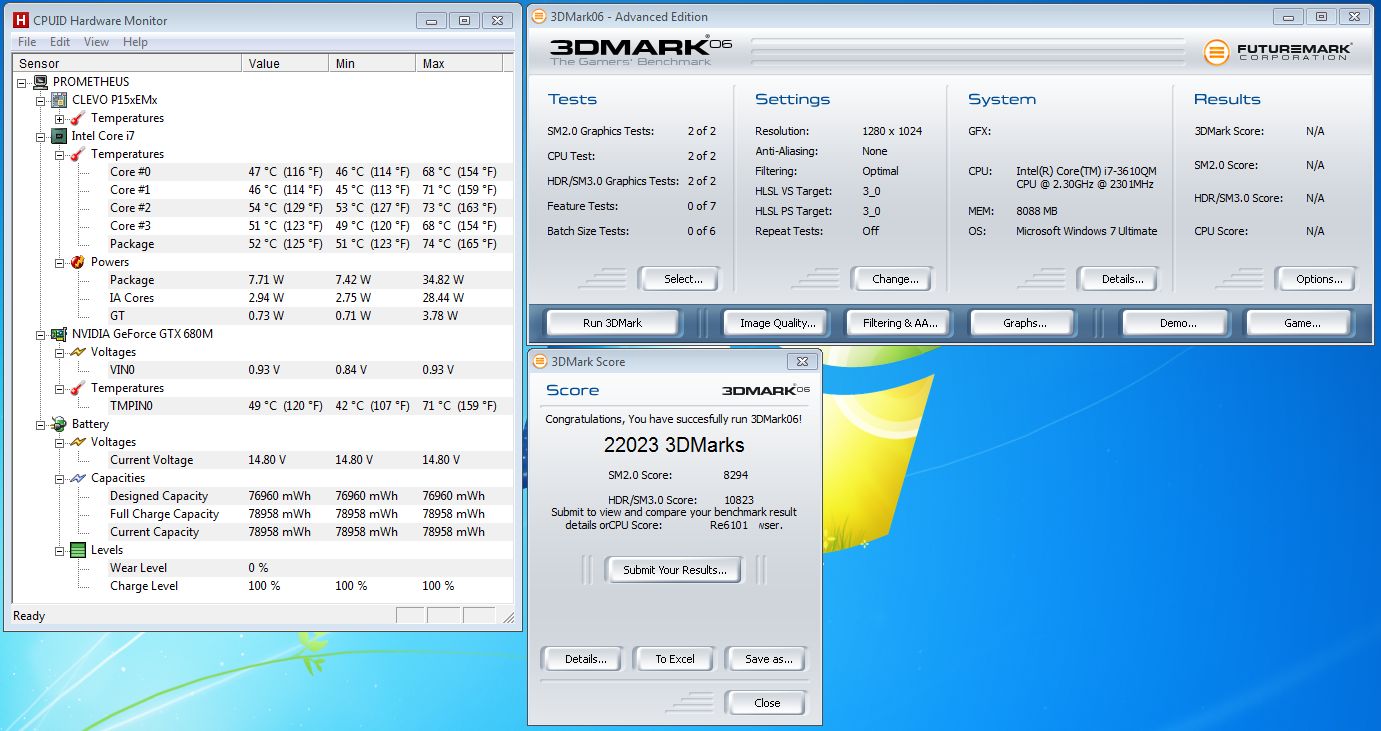The height and width of the screenshot is (731, 1381).
Task: Export score with To Excel button
Action: tap(675, 659)
